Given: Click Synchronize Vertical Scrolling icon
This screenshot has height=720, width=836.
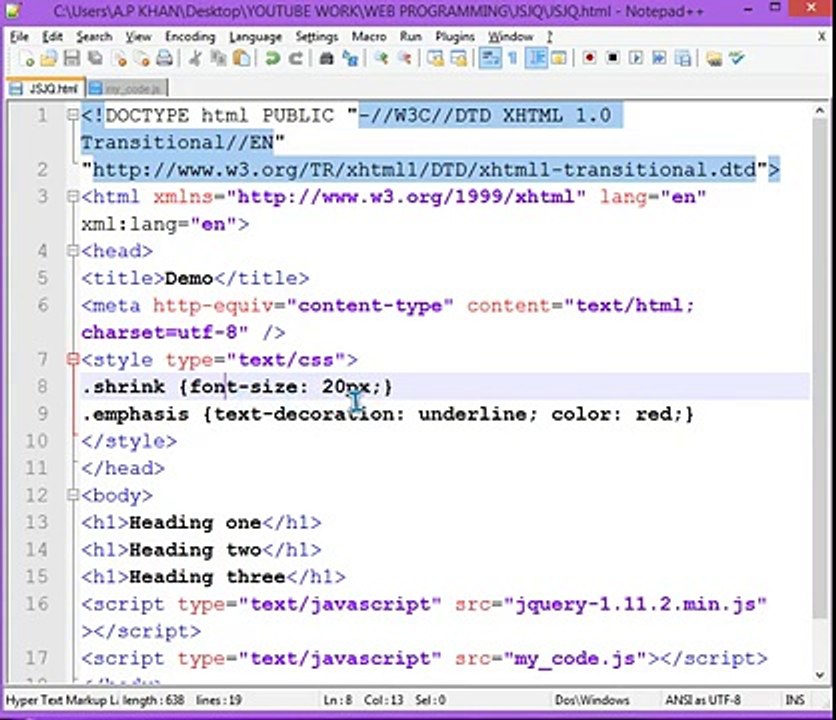Looking at the screenshot, I should [x=435, y=58].
